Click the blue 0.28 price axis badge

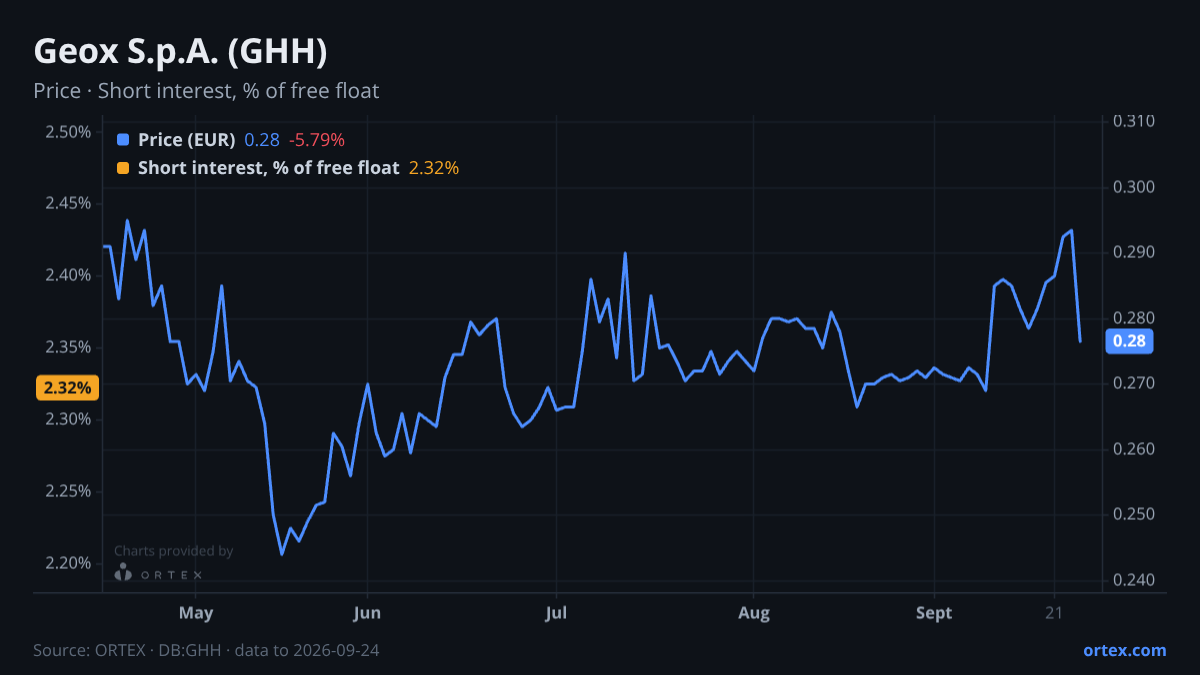1129,342
